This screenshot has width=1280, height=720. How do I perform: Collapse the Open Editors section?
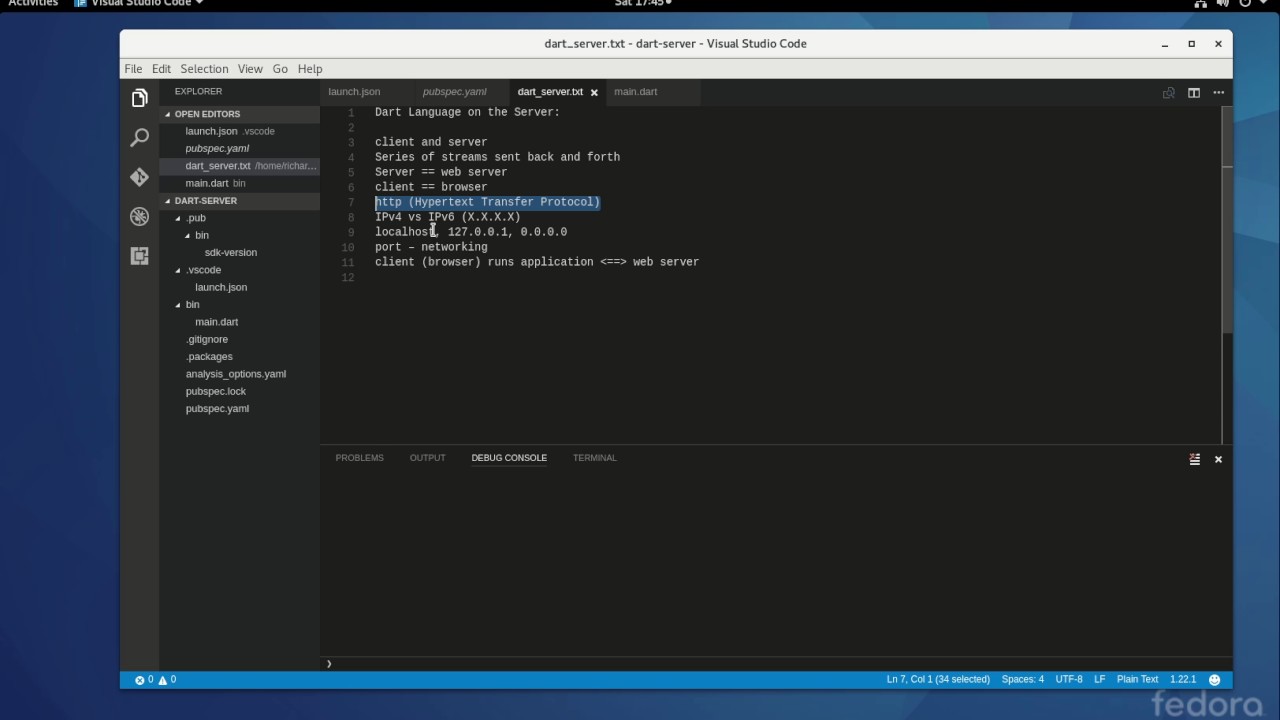pos(240,114)
